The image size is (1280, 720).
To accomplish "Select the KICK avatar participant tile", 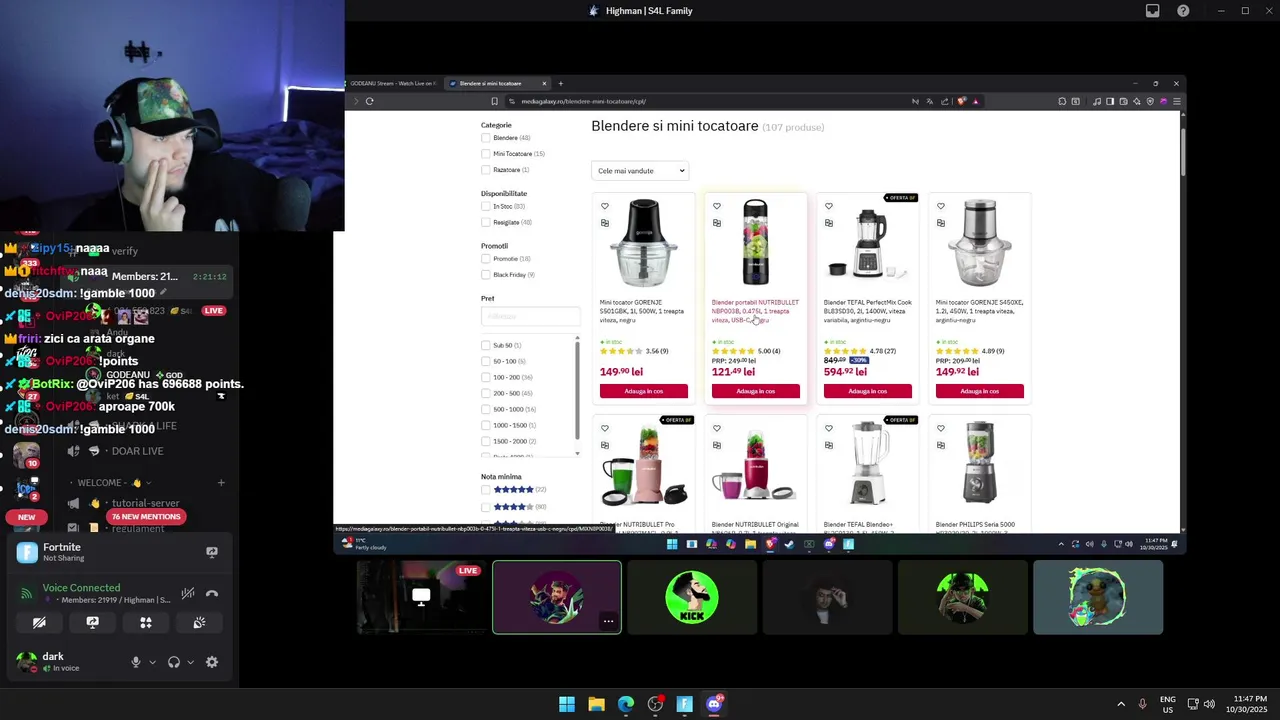I will [692, 597].
